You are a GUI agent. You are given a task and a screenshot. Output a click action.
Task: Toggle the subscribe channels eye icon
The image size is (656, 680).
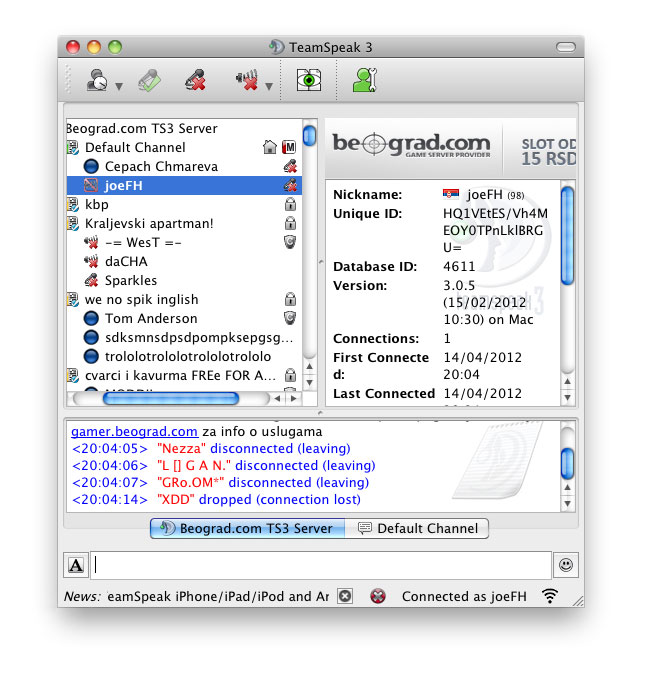[309, 80]
